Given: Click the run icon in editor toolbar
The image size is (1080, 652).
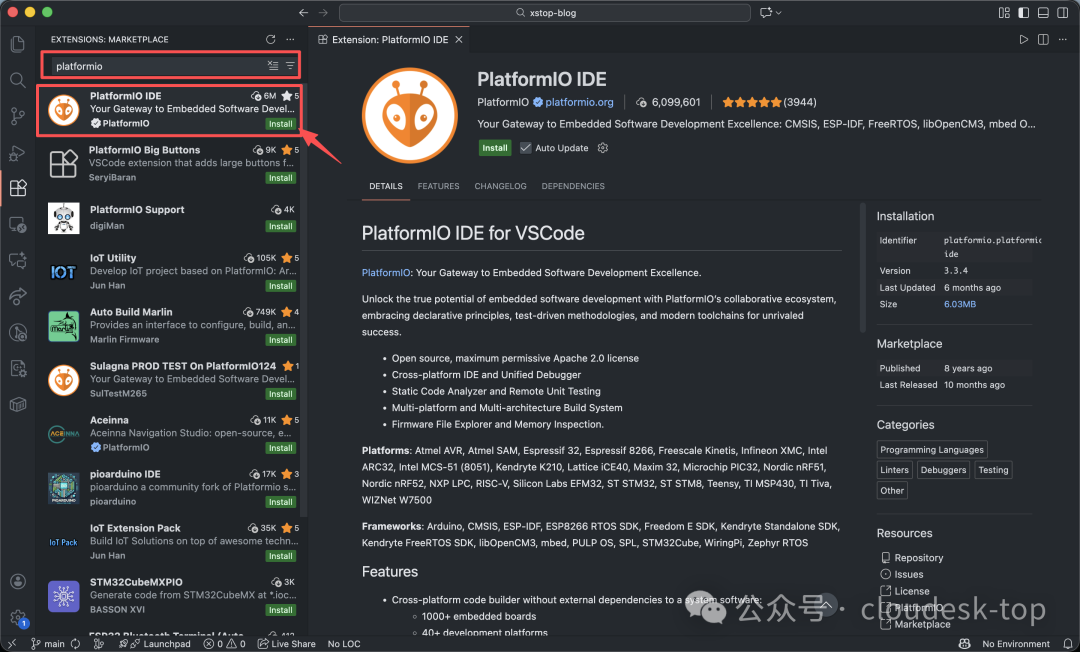Looking at the screenshot, I should coord(1024,39).
